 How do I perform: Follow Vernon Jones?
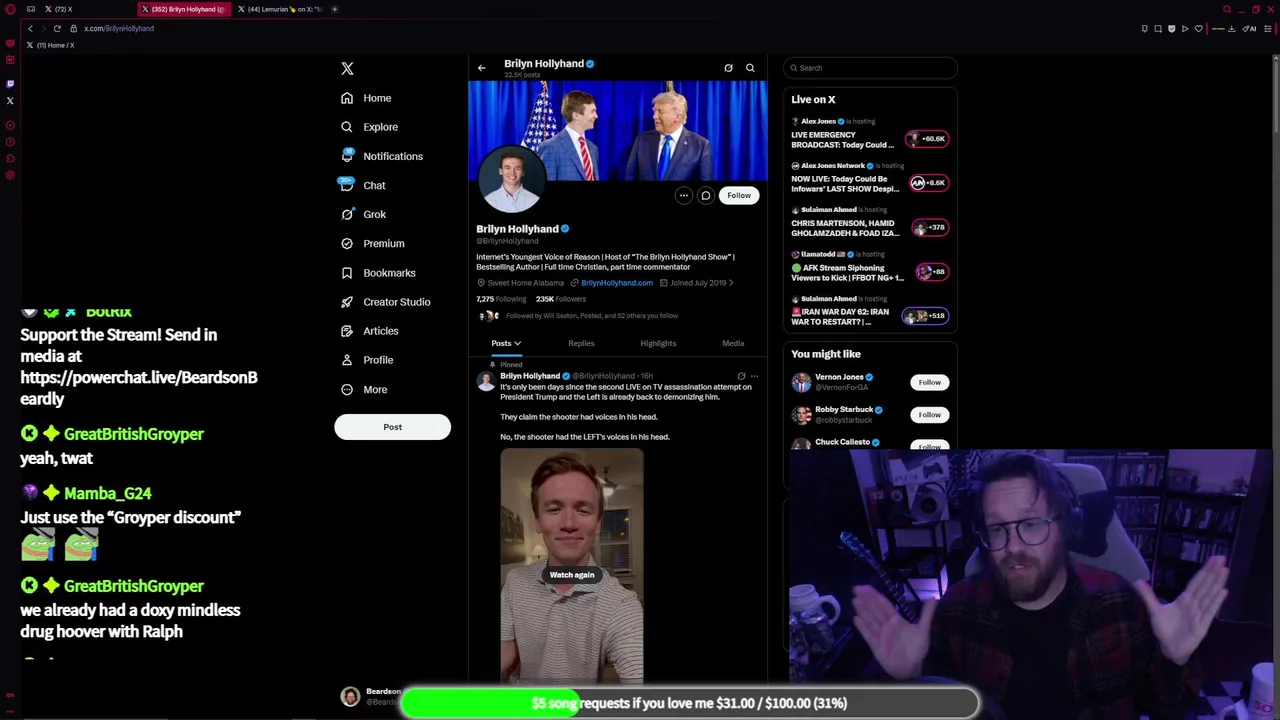930,382
